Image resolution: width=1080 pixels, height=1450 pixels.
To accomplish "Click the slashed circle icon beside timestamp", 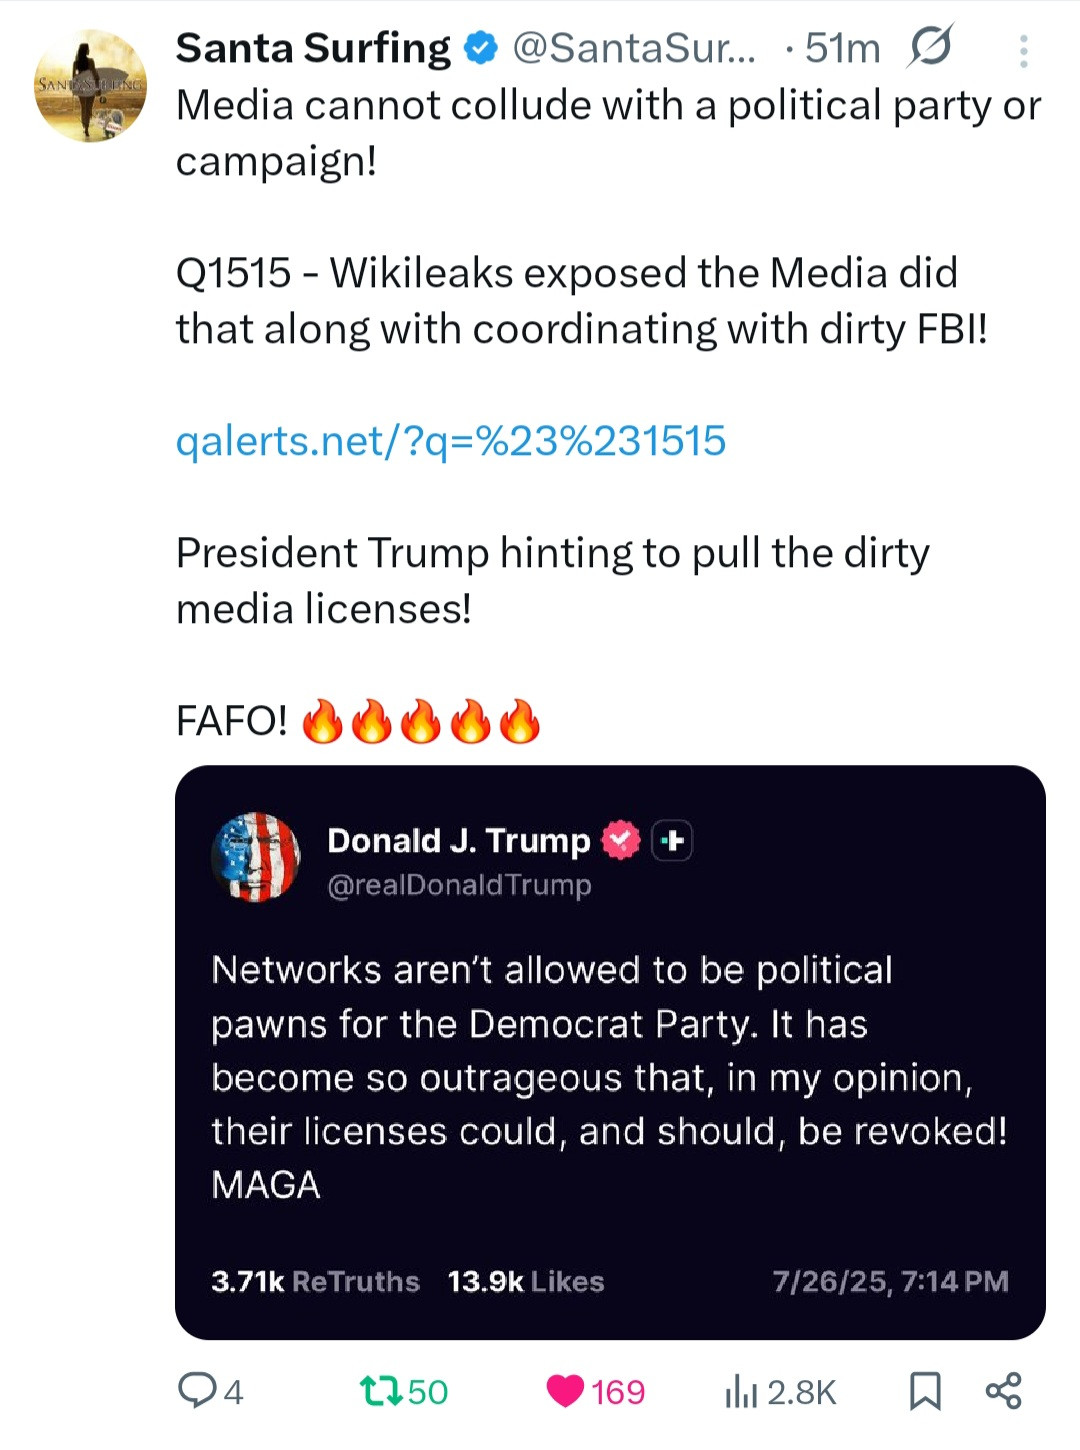I will point(930,47).
